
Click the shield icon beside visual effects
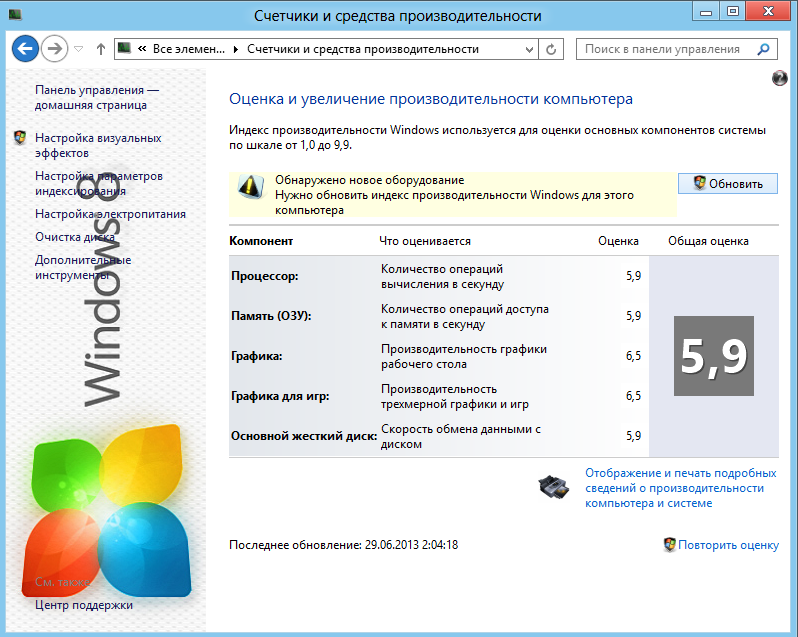[20, 138]
